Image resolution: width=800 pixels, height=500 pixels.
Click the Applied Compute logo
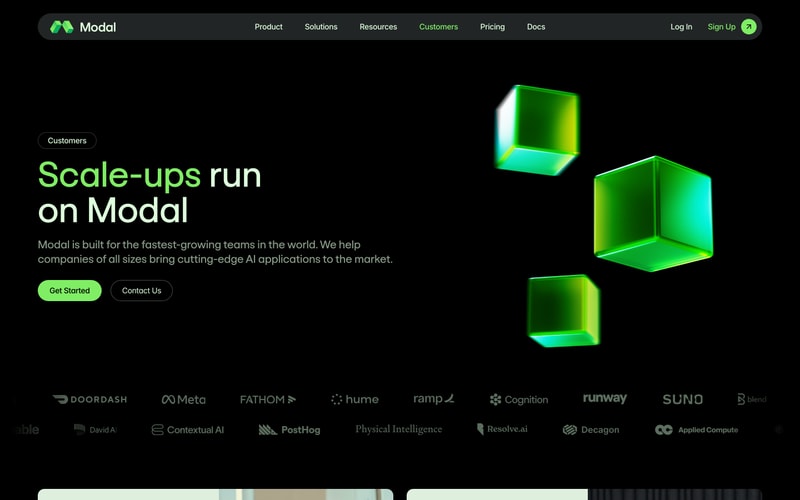pos(696,430)
